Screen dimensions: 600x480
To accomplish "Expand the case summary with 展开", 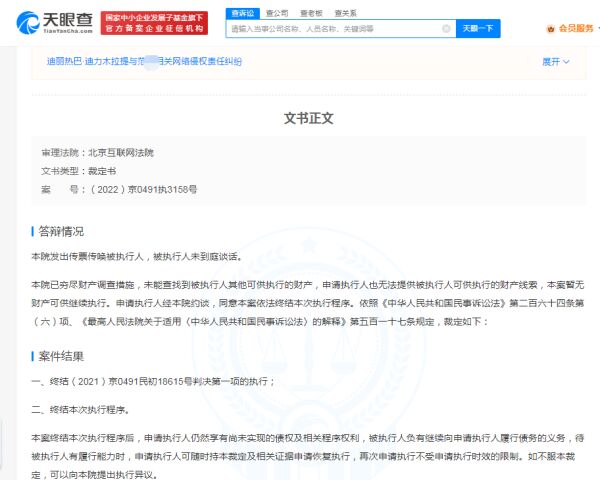I will click(x=555, y=62).
